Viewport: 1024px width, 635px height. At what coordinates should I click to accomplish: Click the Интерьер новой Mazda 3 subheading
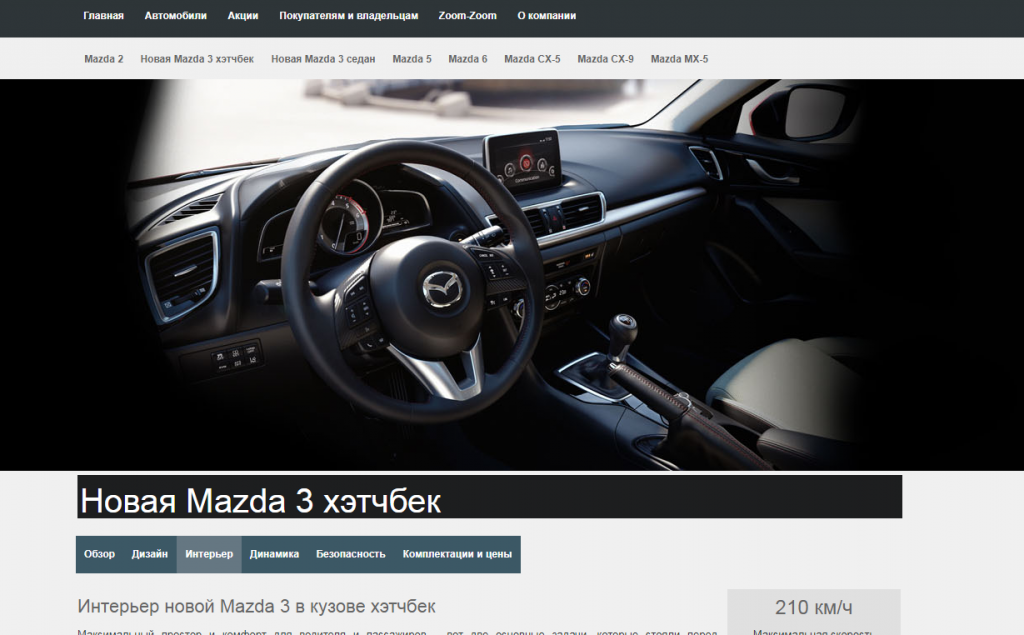(x=257, y=606)
